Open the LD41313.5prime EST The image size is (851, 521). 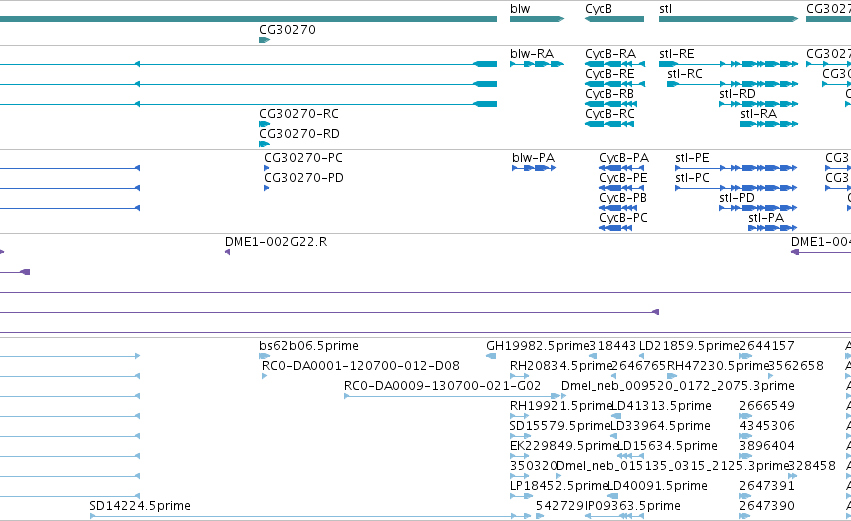point(616,417)
